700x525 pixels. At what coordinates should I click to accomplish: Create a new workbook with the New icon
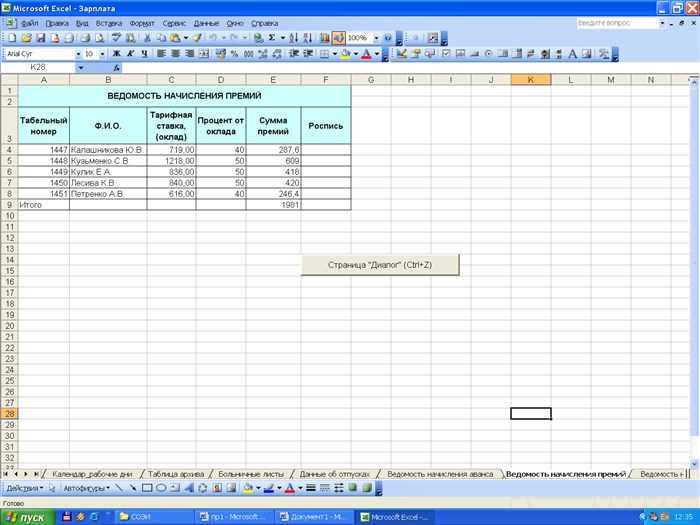(12, 38)
